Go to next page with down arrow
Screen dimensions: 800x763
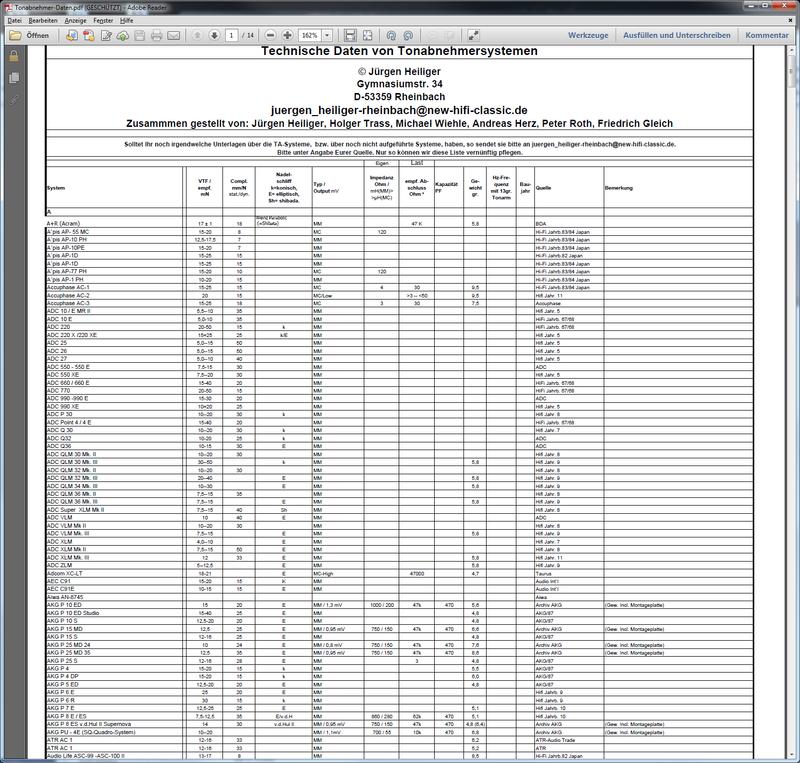point(214,35)
